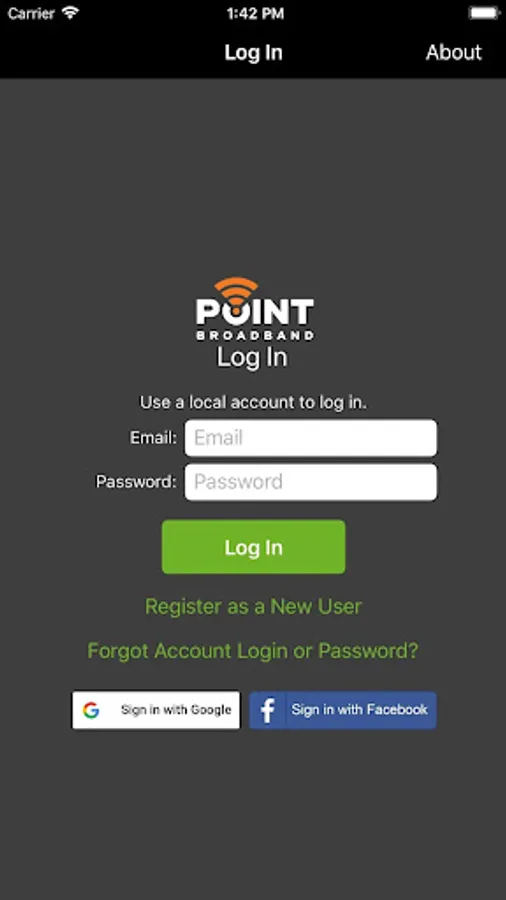Tap the Carrier text in status bar
This screenshot has width=506, height=900.
(x=30, y=13)
